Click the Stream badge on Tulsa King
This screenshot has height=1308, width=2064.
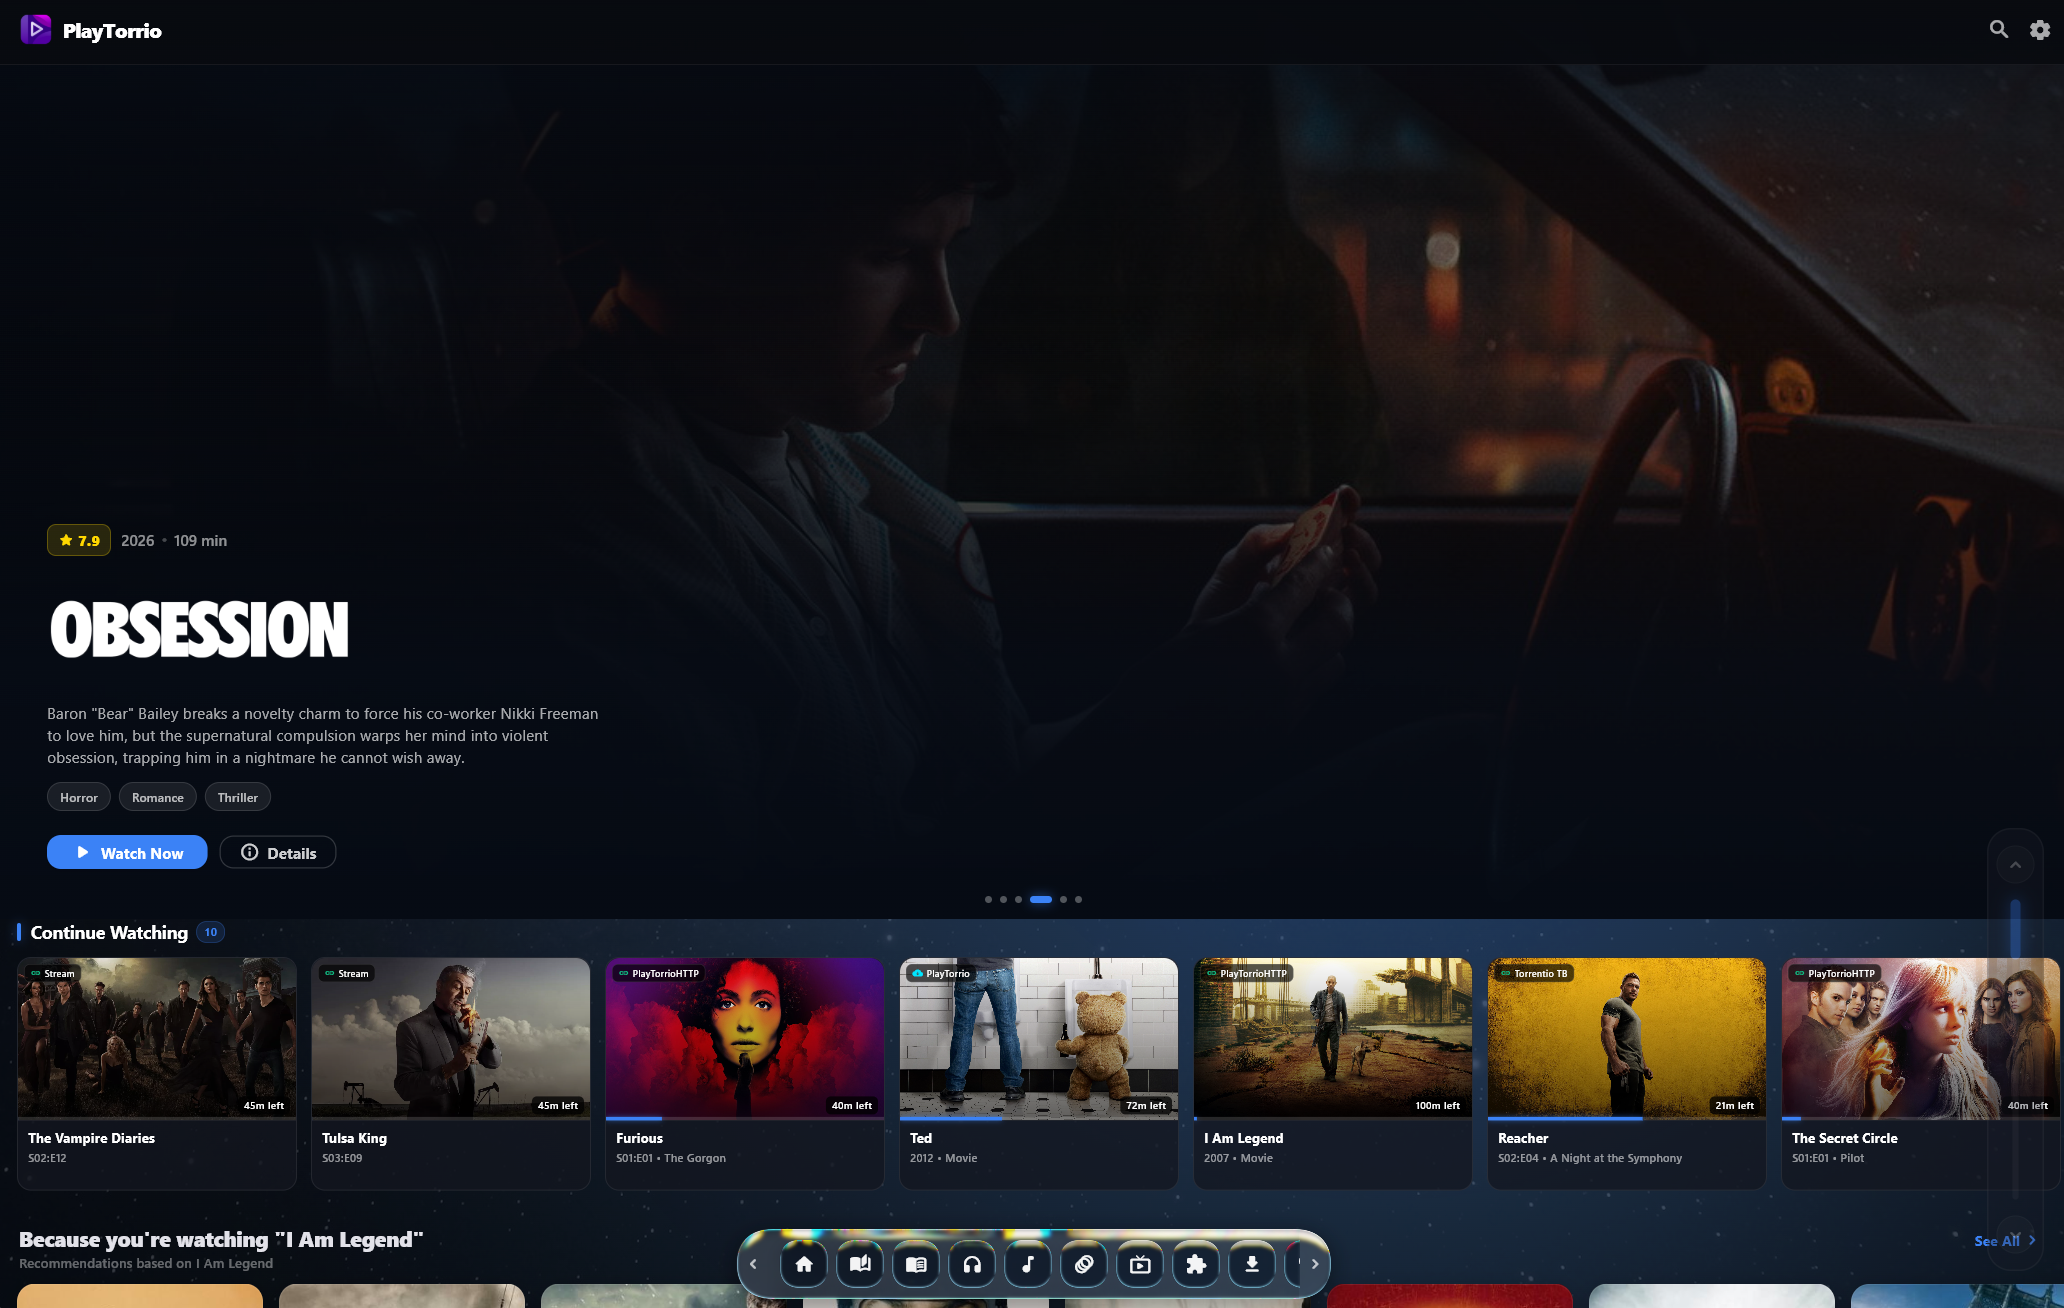tap(347, 973)
